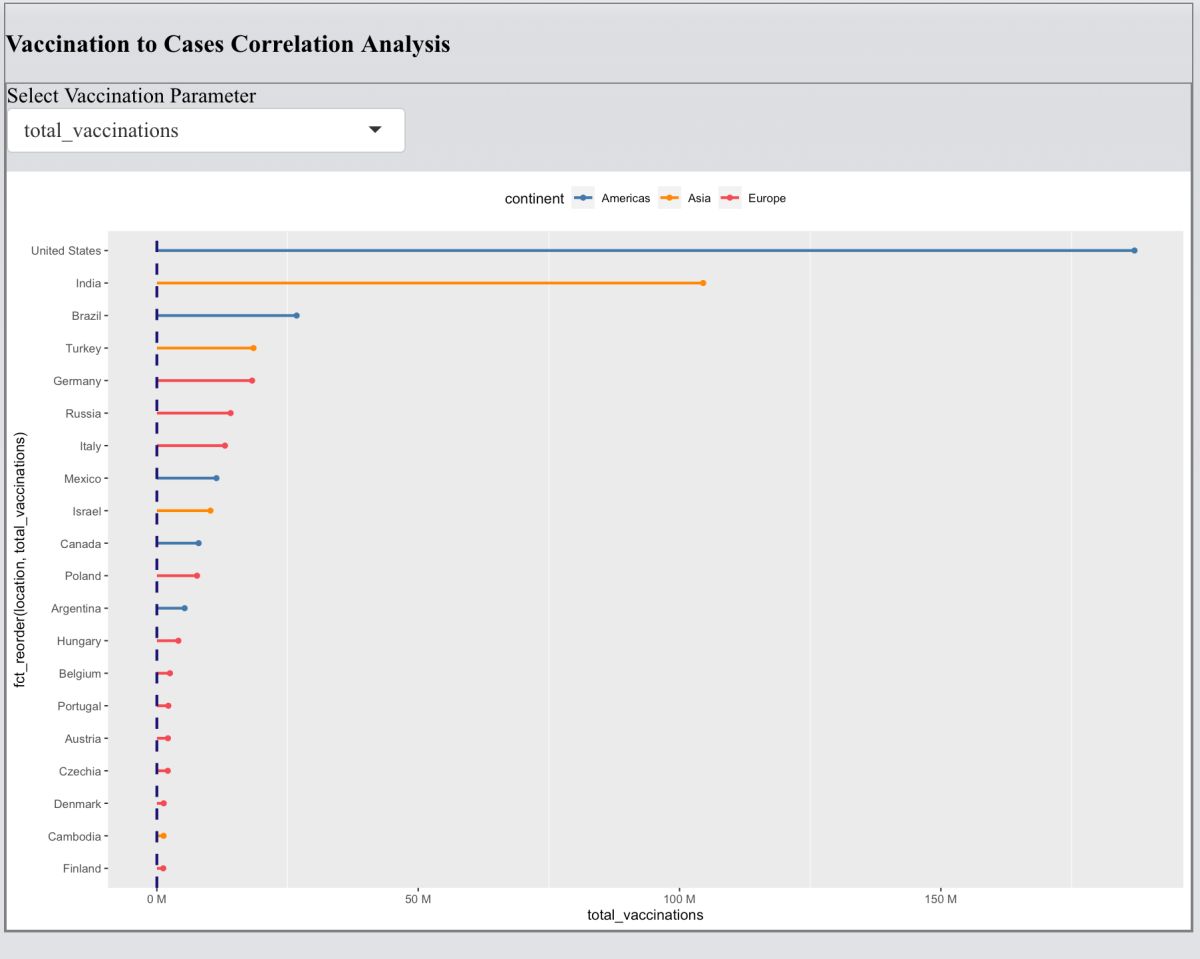Click the 'India' axis label

(88, 283)
